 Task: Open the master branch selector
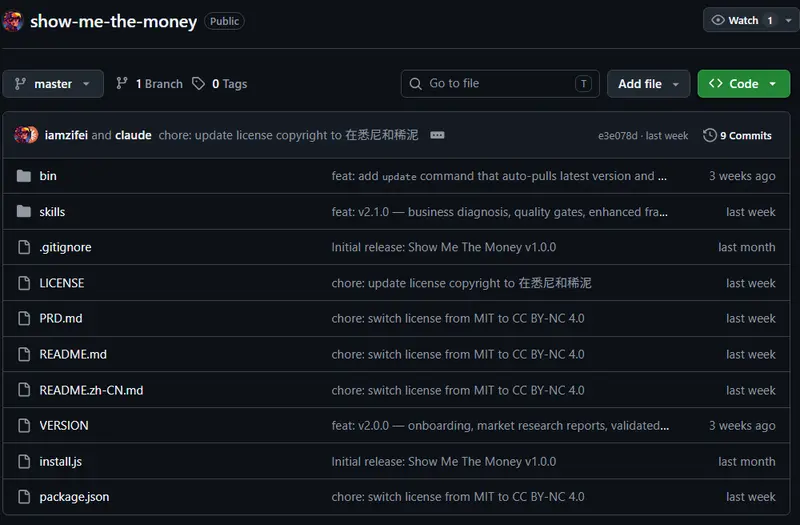(x=53, y=84)
